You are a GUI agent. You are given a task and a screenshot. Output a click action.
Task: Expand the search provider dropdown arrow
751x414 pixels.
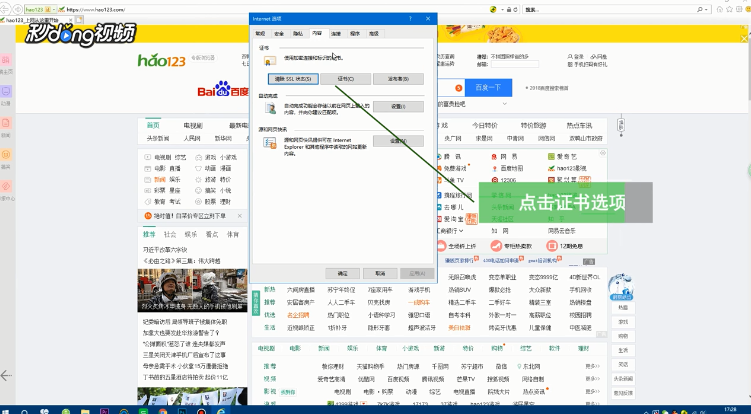pos(707,10)
